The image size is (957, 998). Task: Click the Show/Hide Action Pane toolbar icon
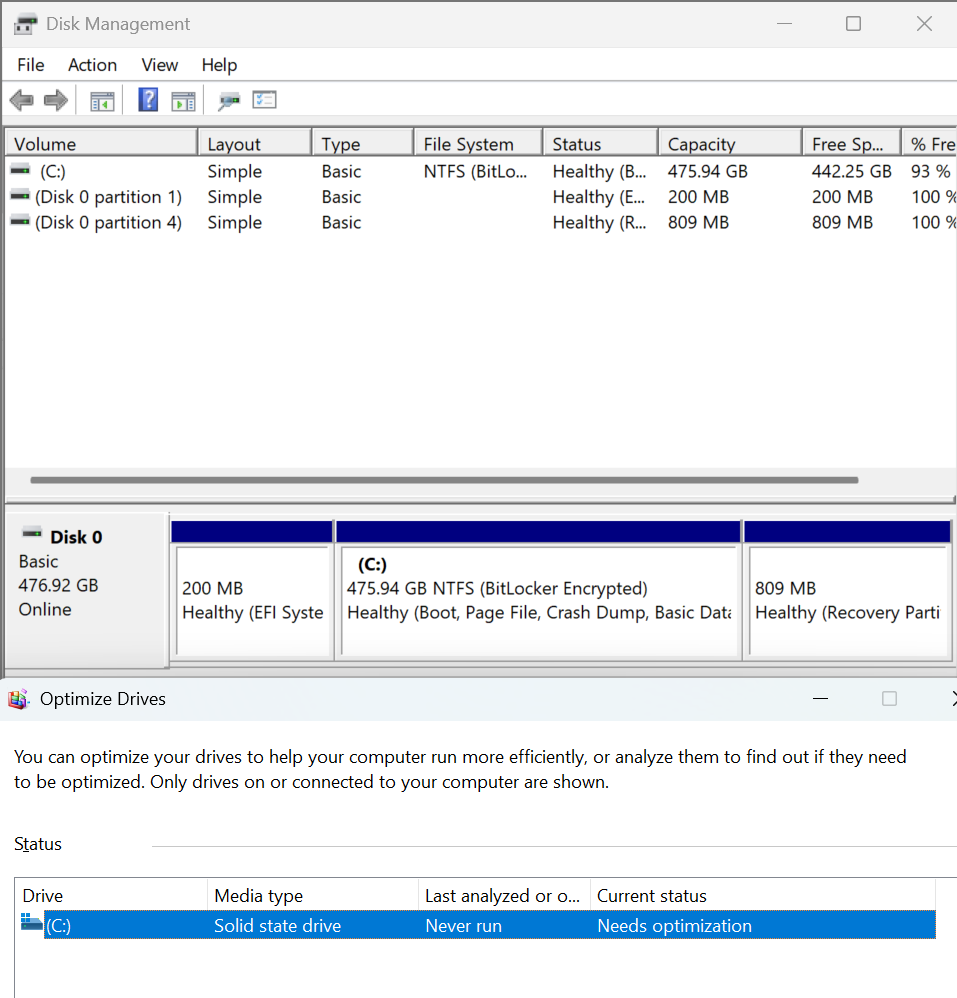pyautogui.click(x=183, y=101)
